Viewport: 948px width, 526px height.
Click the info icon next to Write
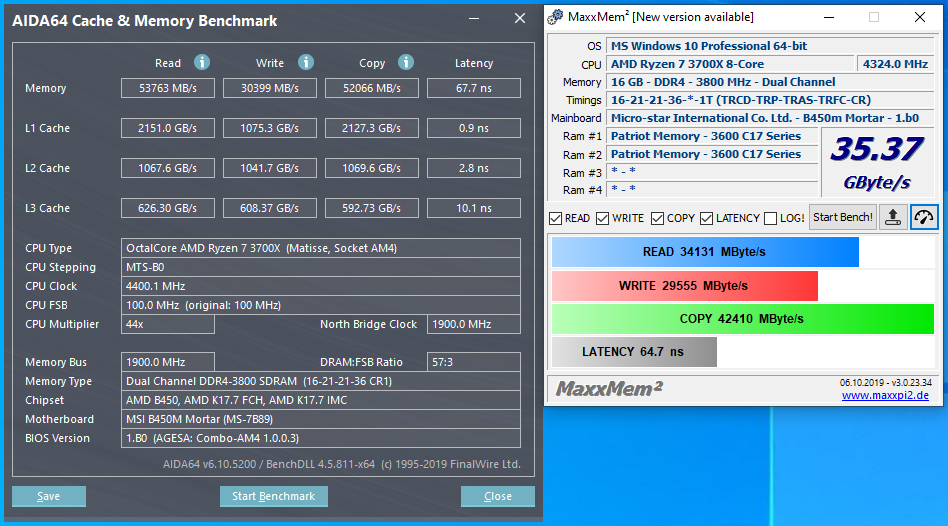point(306,62)
